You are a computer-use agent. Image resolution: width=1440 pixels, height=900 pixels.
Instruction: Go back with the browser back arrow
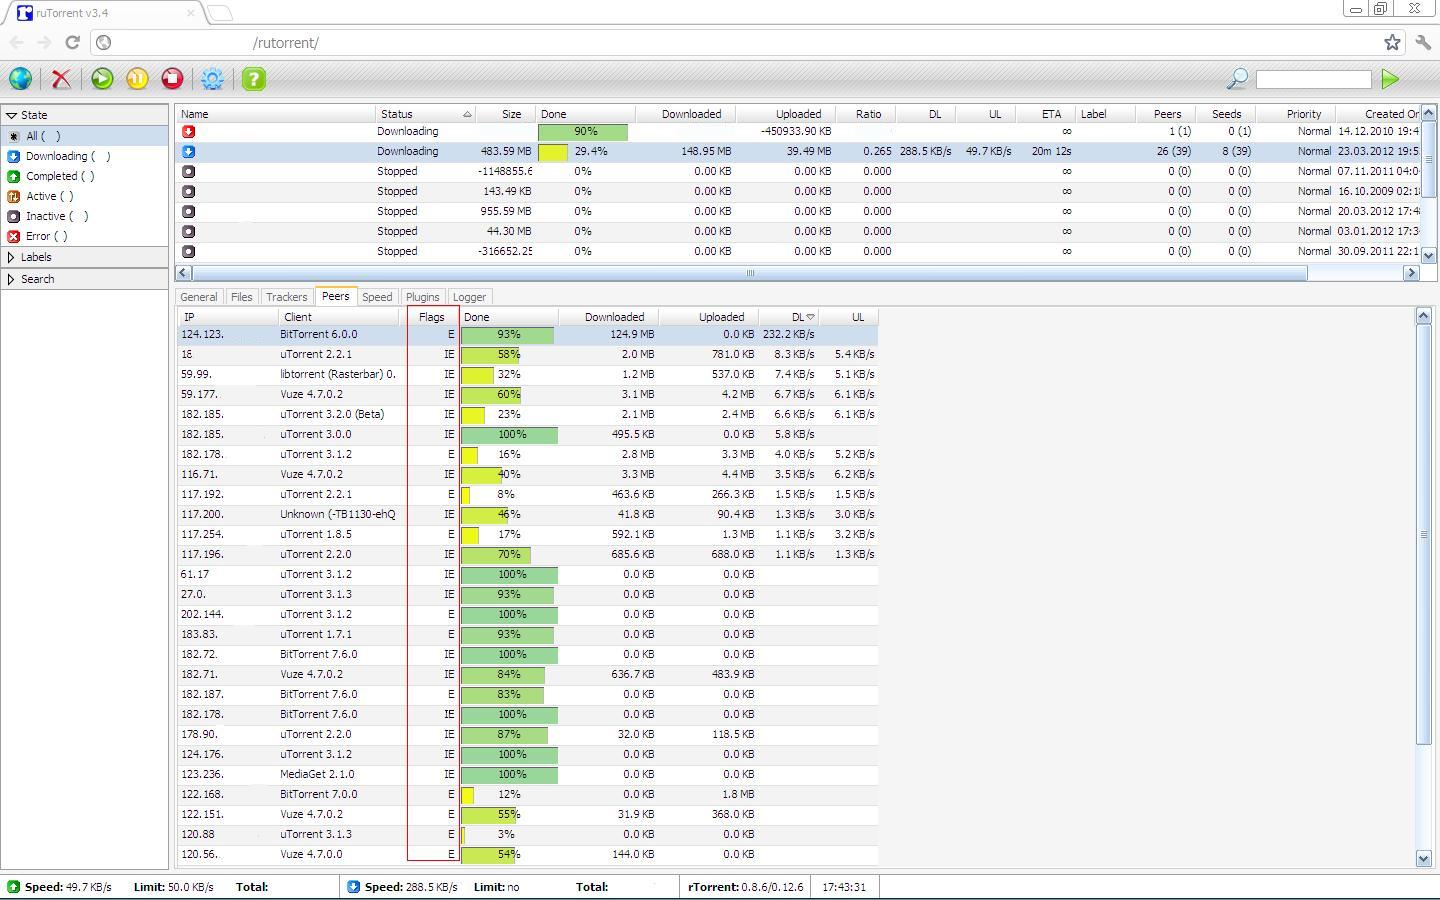coord(17,42)
